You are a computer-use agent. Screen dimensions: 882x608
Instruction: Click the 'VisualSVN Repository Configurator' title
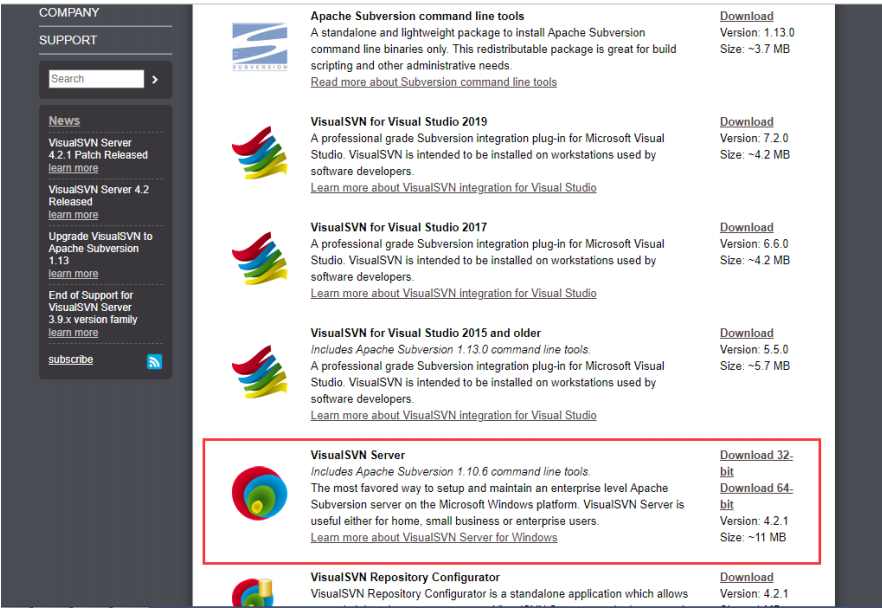405,578
